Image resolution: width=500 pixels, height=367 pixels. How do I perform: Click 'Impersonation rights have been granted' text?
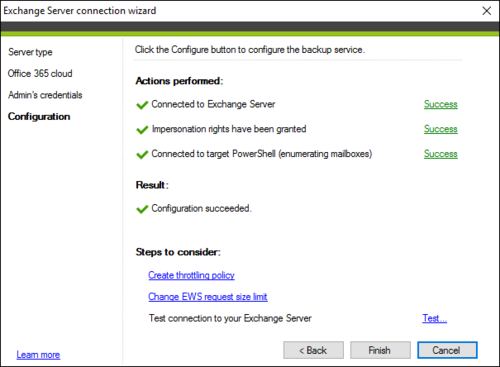pos(229,129)
